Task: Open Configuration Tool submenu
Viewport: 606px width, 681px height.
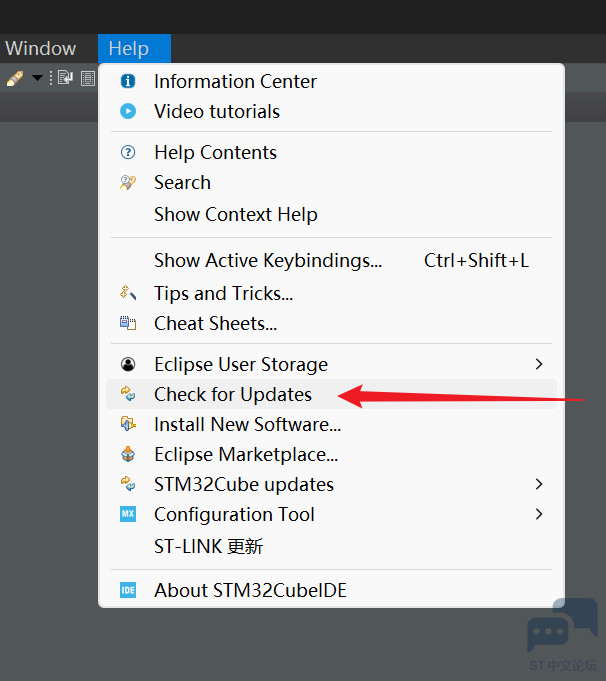Action: coord(331,514)
